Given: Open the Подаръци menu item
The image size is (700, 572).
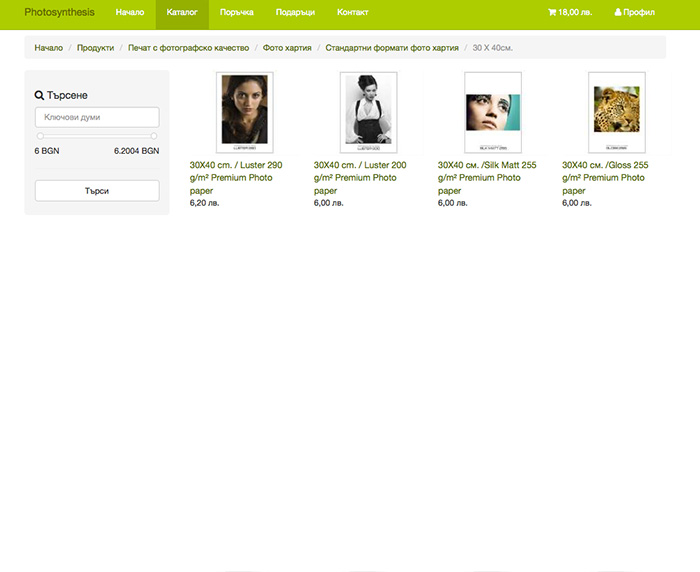Looking at the screenshot, I should (295, 13).
